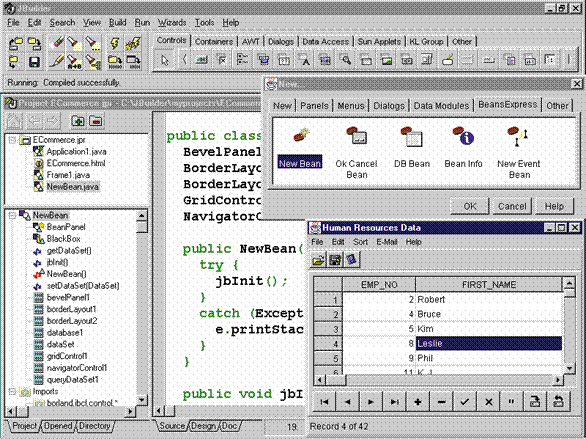
Task: Select Application1.java in project tree
Action: click(76, 152)
